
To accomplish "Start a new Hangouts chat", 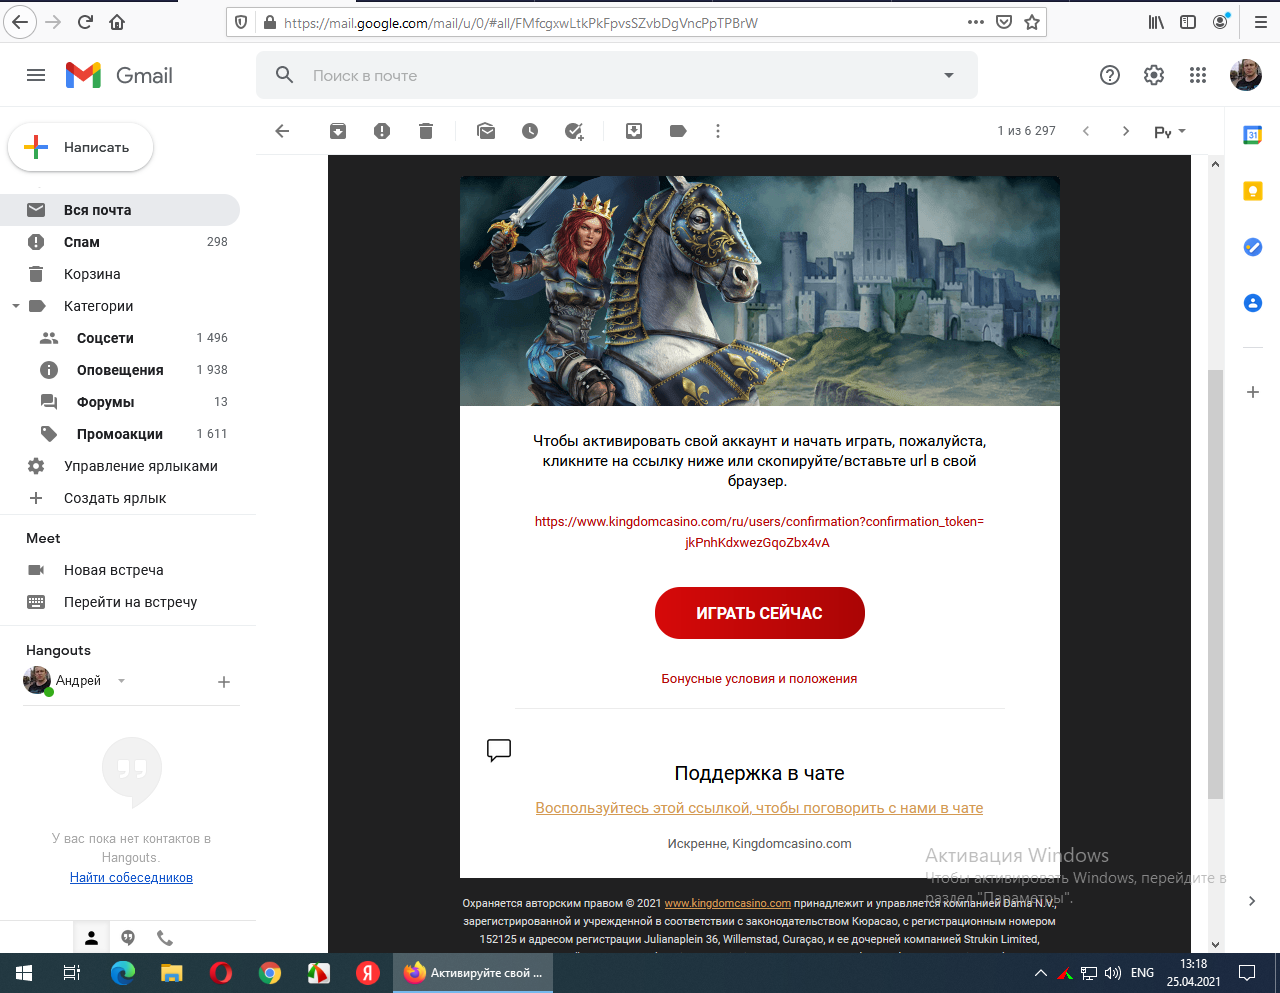I will click(224, 682).
